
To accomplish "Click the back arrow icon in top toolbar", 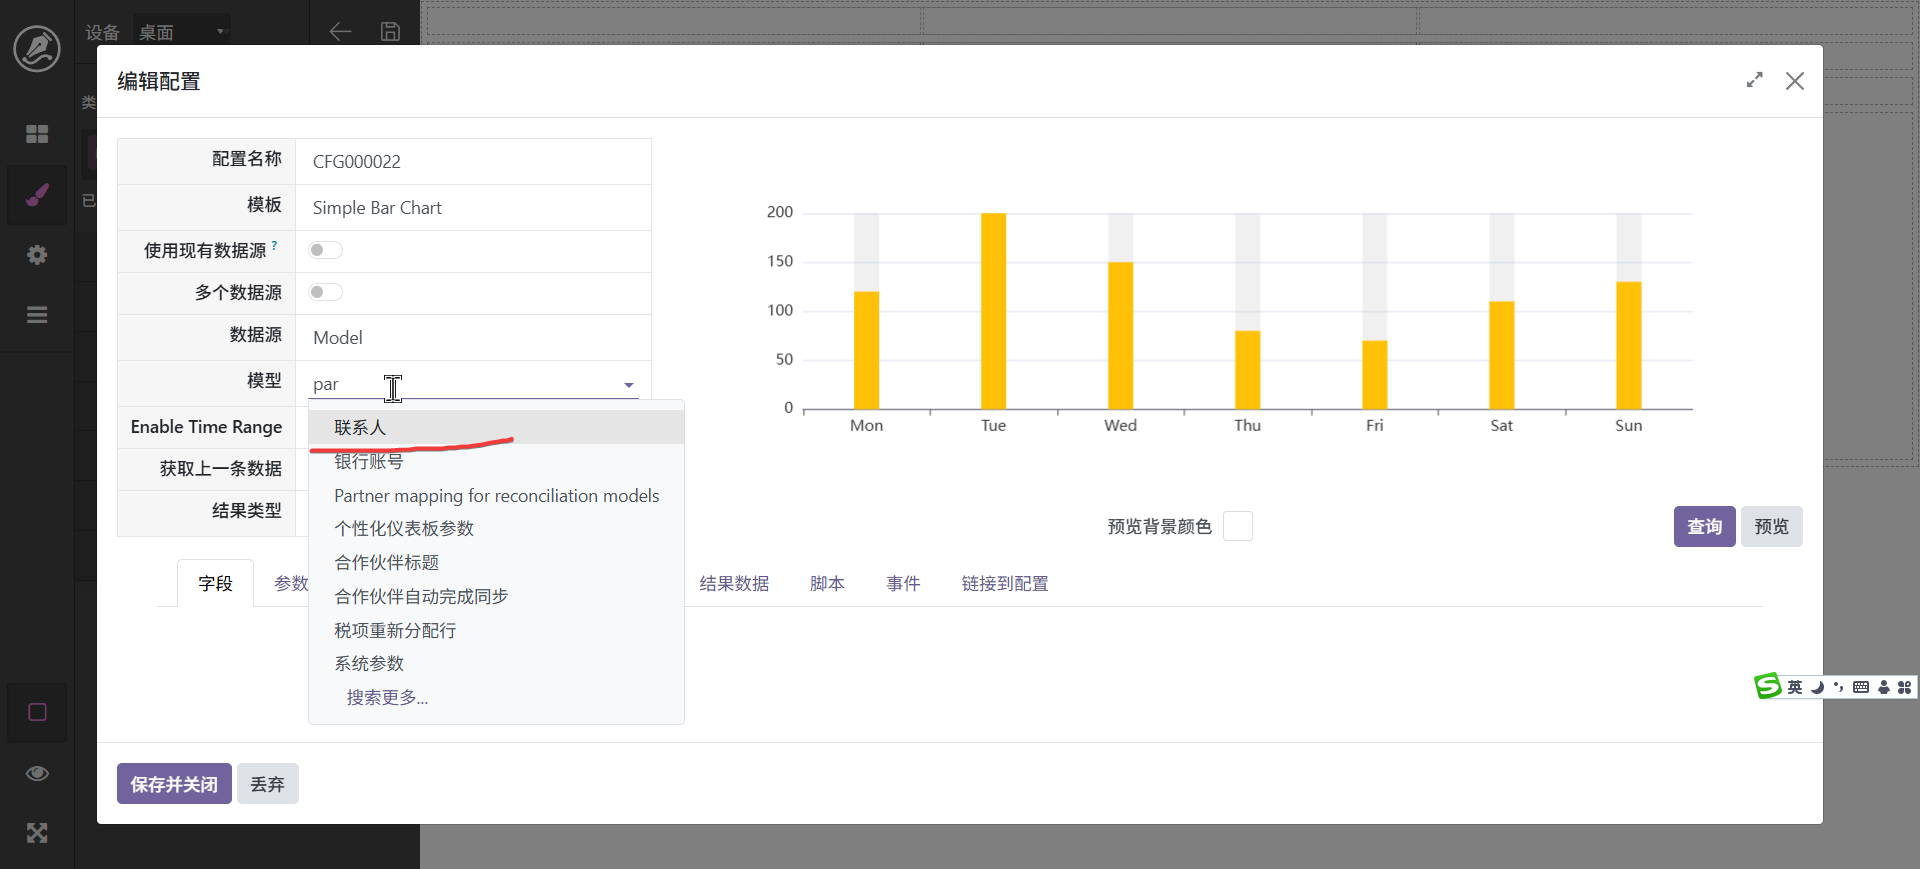I will pyautogui.click(x=340, y=32).
